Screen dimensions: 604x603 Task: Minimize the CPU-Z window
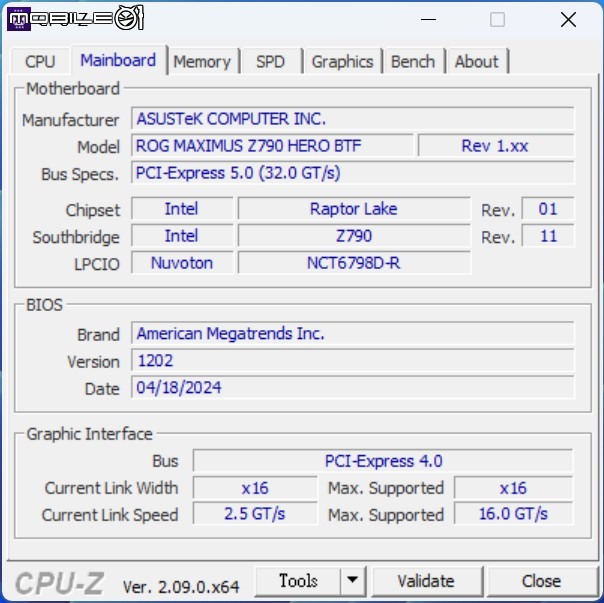point(428,19)
